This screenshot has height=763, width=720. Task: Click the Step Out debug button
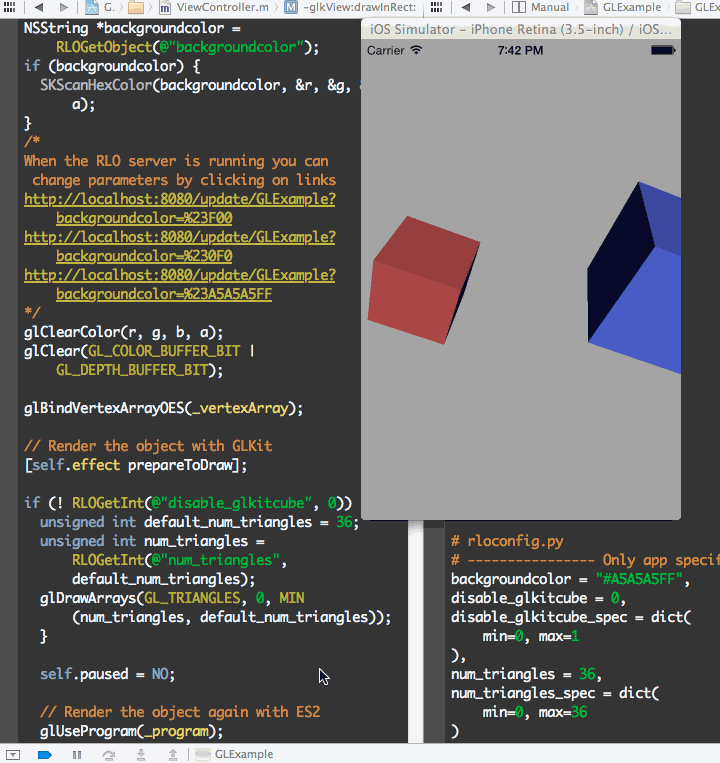coord(173,755)
